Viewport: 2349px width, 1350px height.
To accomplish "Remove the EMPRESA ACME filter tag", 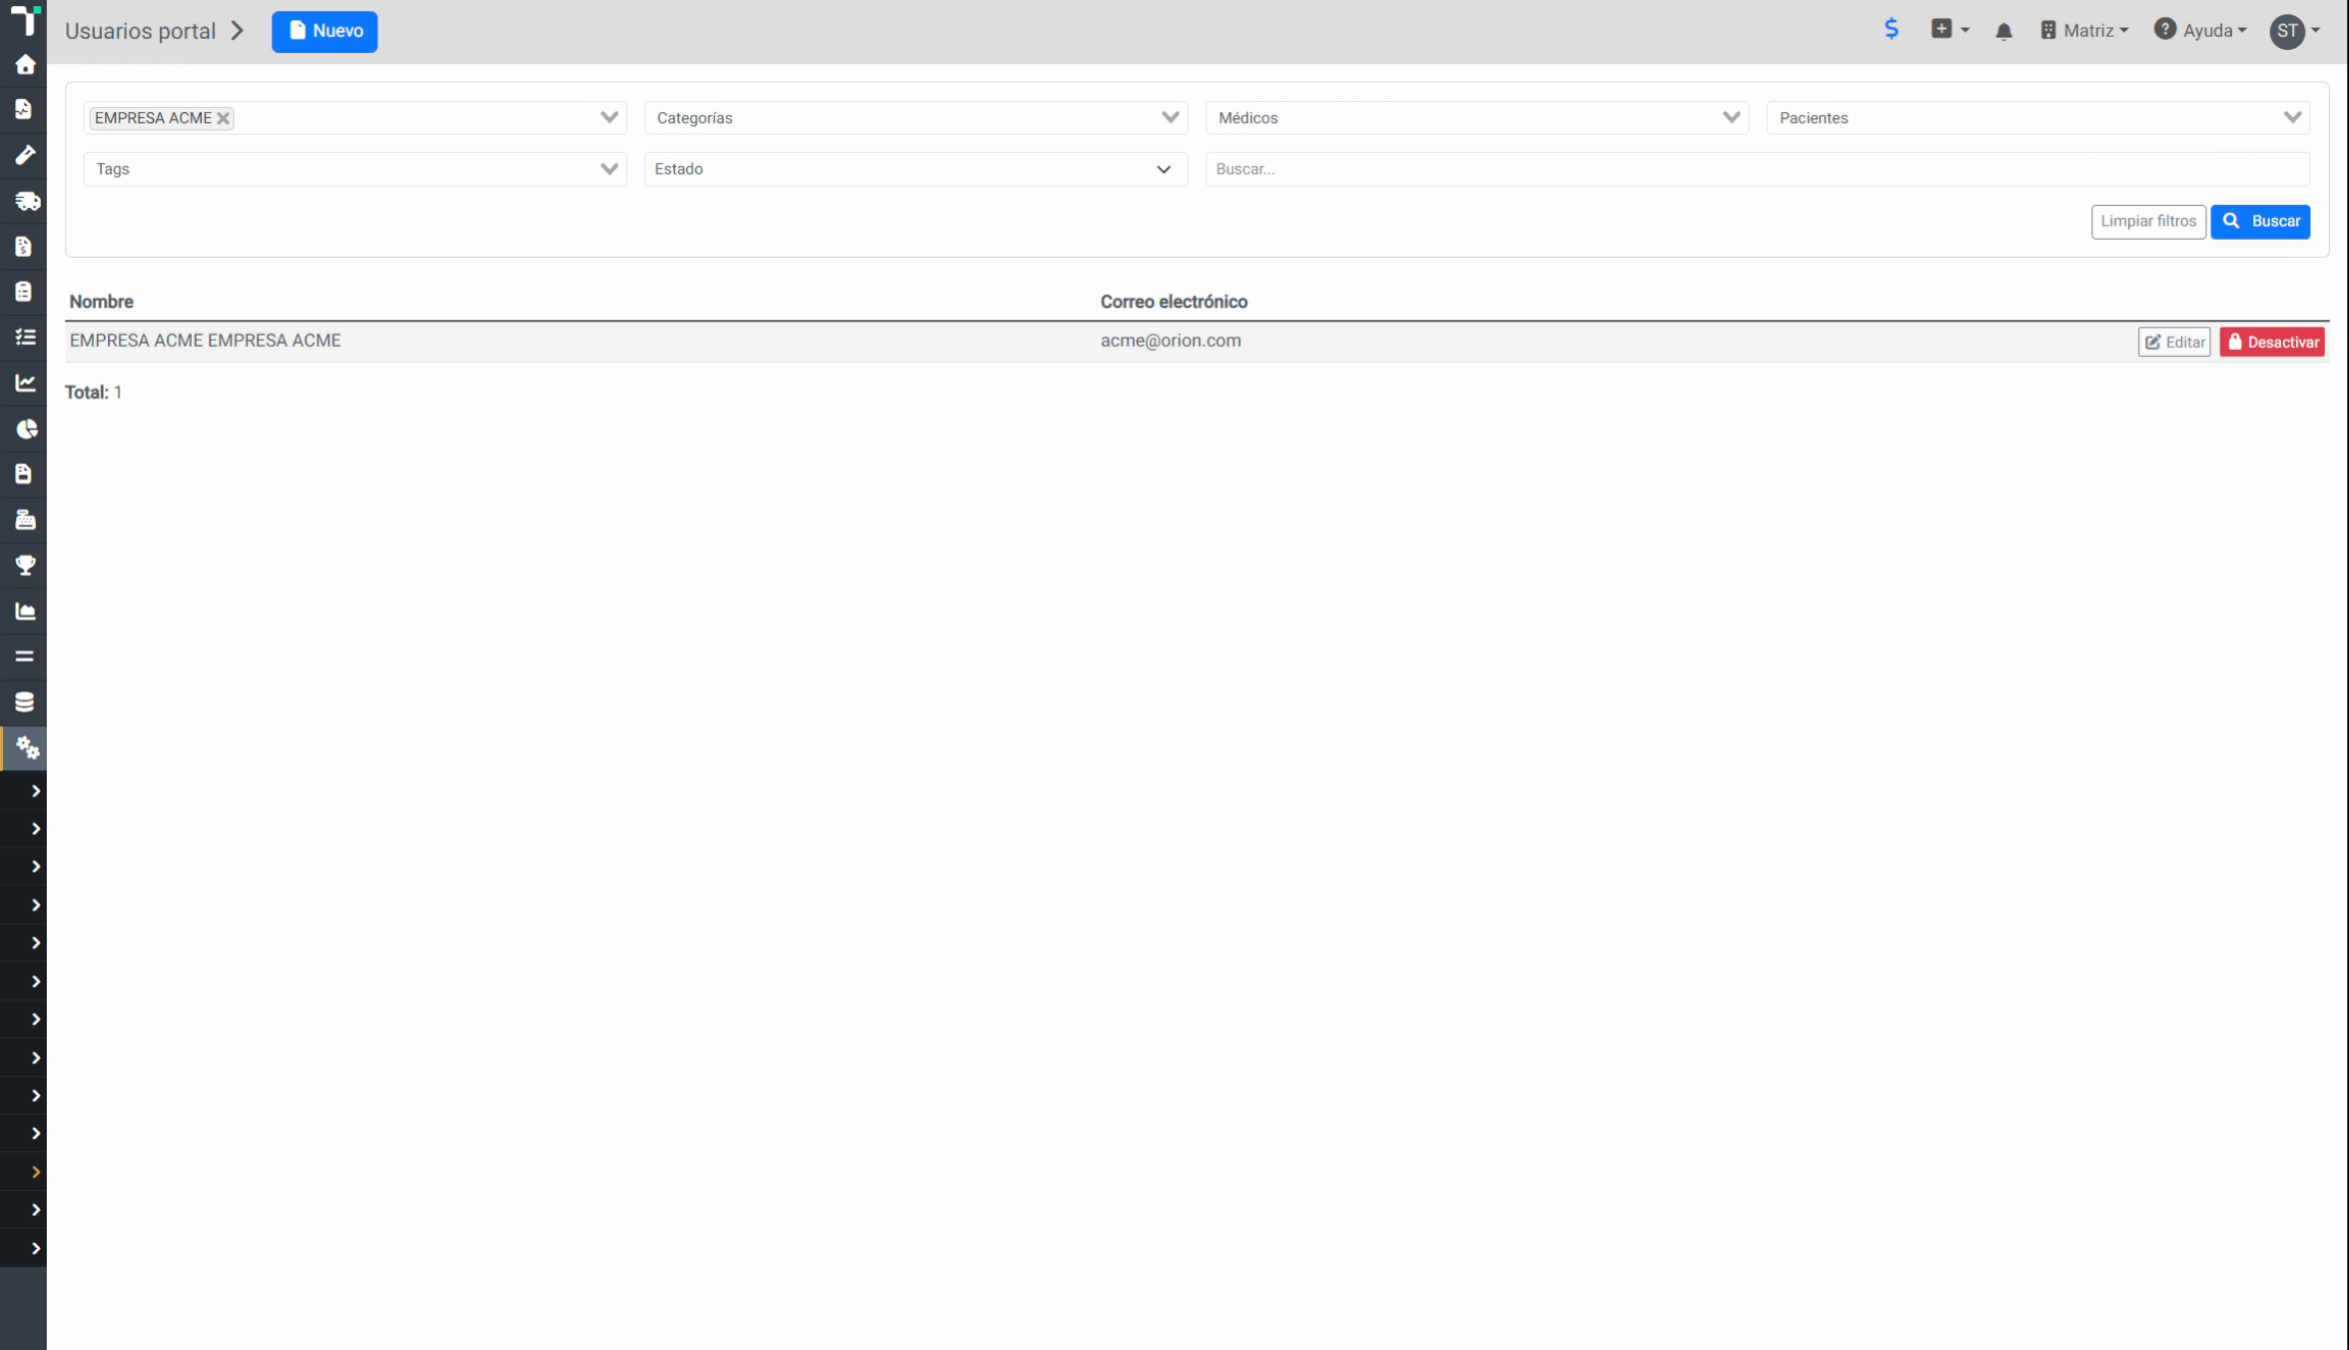I will coord(224,118).
